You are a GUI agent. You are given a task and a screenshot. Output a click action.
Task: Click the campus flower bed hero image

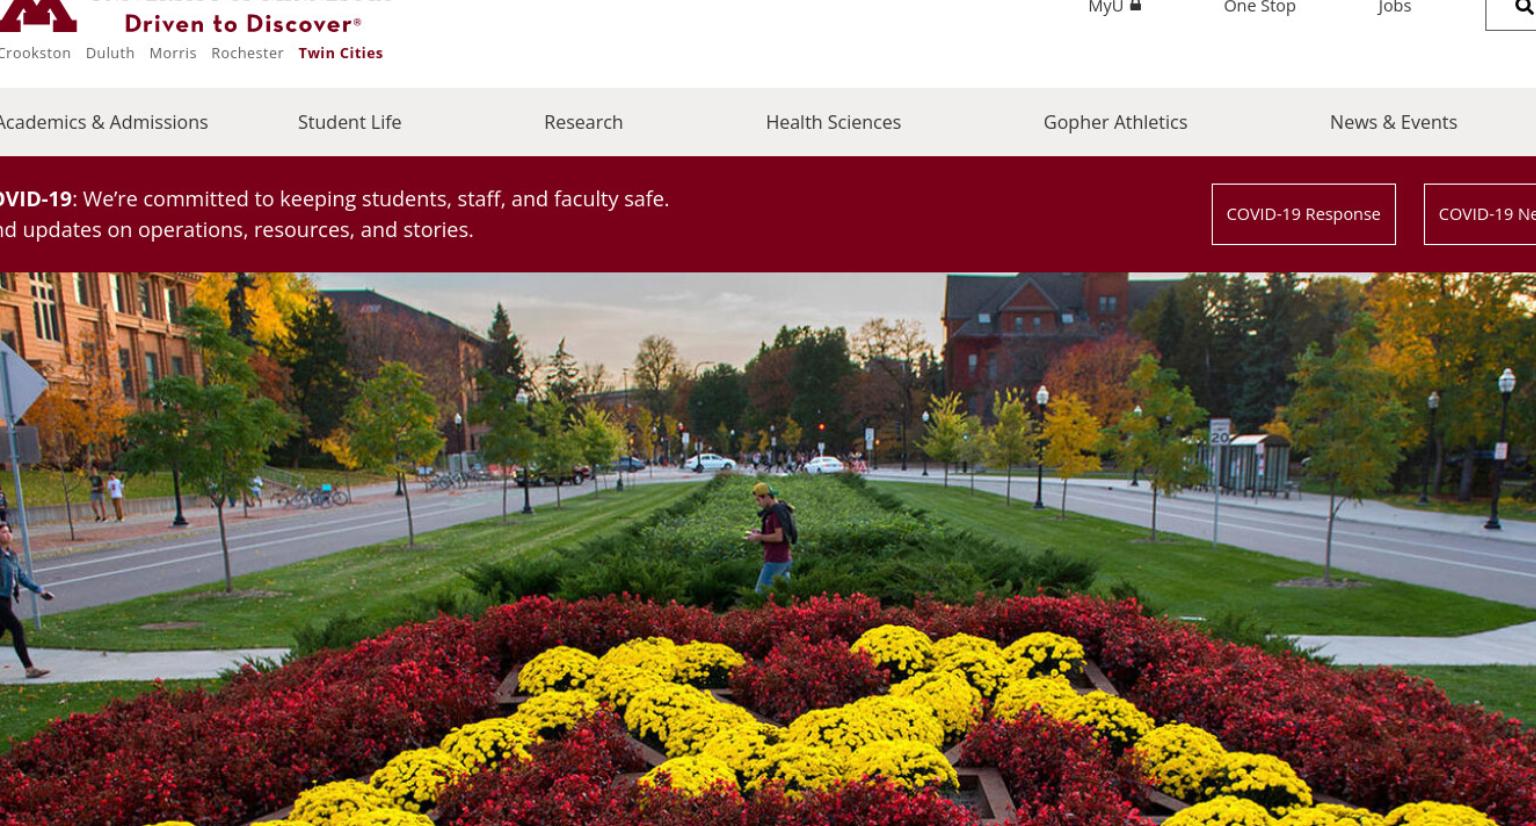(768, 549)
